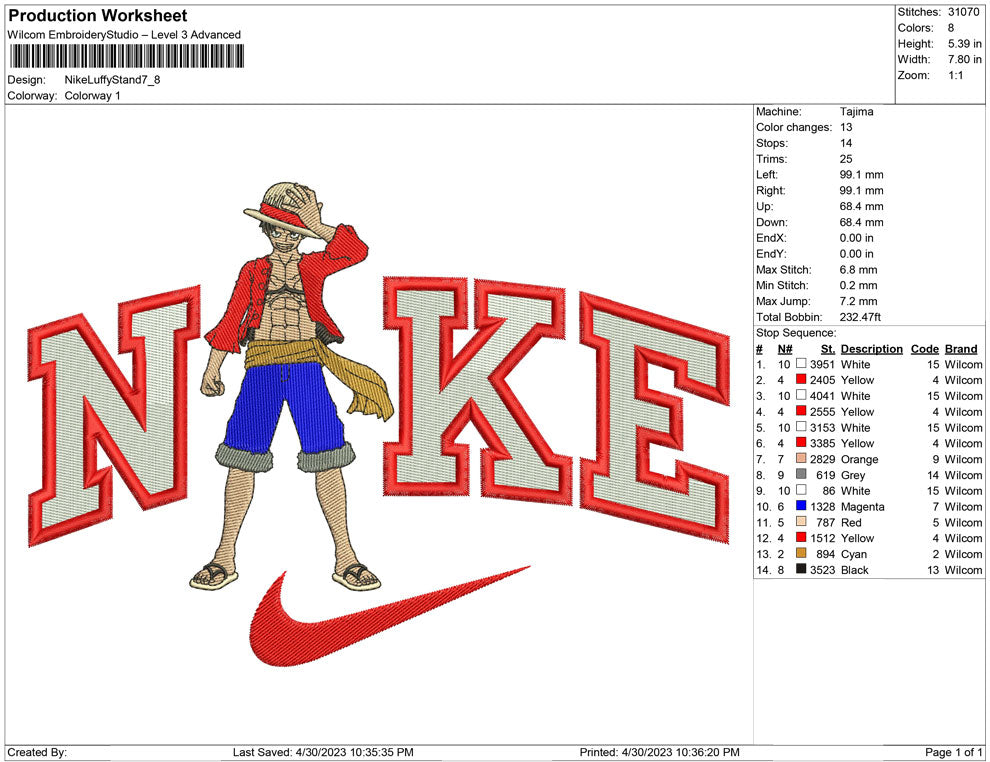
Task: Click the skin-tone swatch in Orange row 7
Action: click(x=801, y=458)
